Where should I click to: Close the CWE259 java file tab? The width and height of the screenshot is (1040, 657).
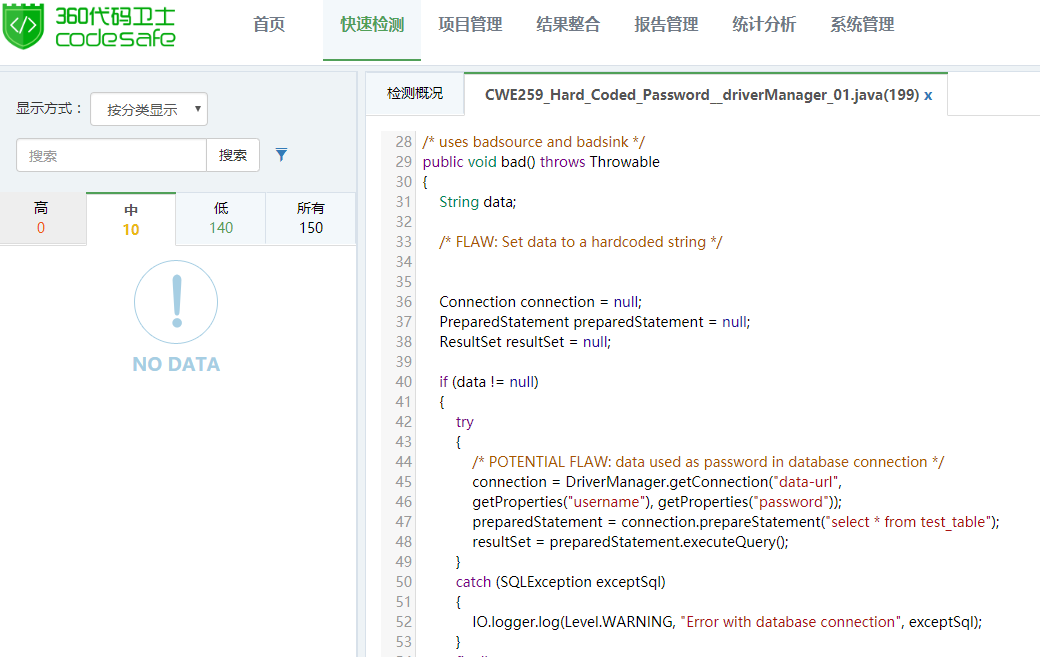pyautogui.click(x=928, y=95)
